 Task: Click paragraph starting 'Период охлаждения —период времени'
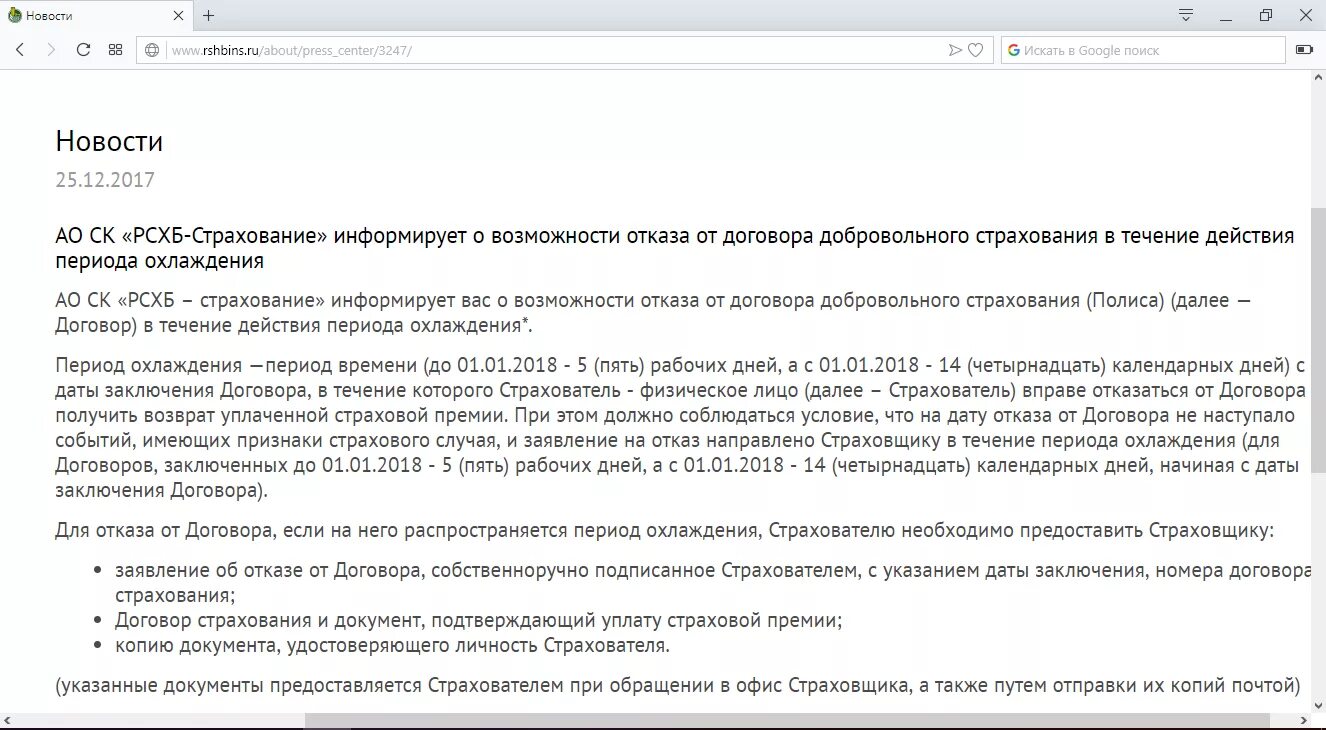(x=680, y=428)
